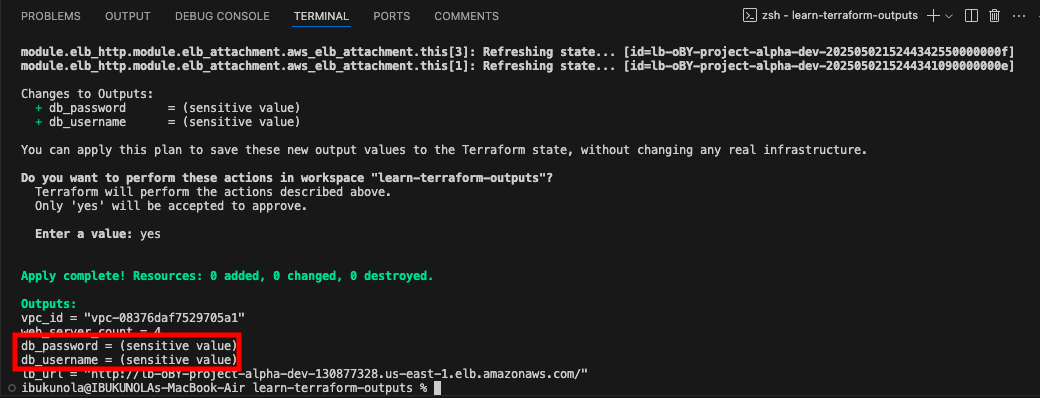The height and width of the screenshot is (398, 1040).
Task: Select the zsh - learn-terraform-outputs terminal label
Action: (x=840, y=16)
